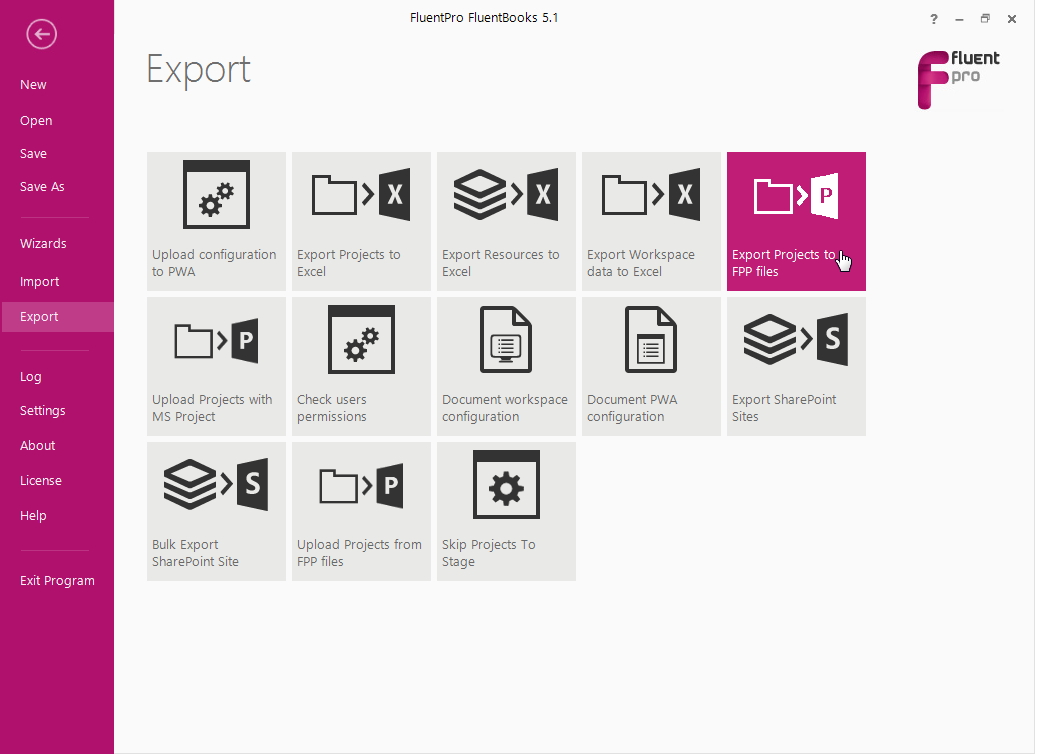
Task: Choose Export Resources to Excel tile
Action: point(506,222)
